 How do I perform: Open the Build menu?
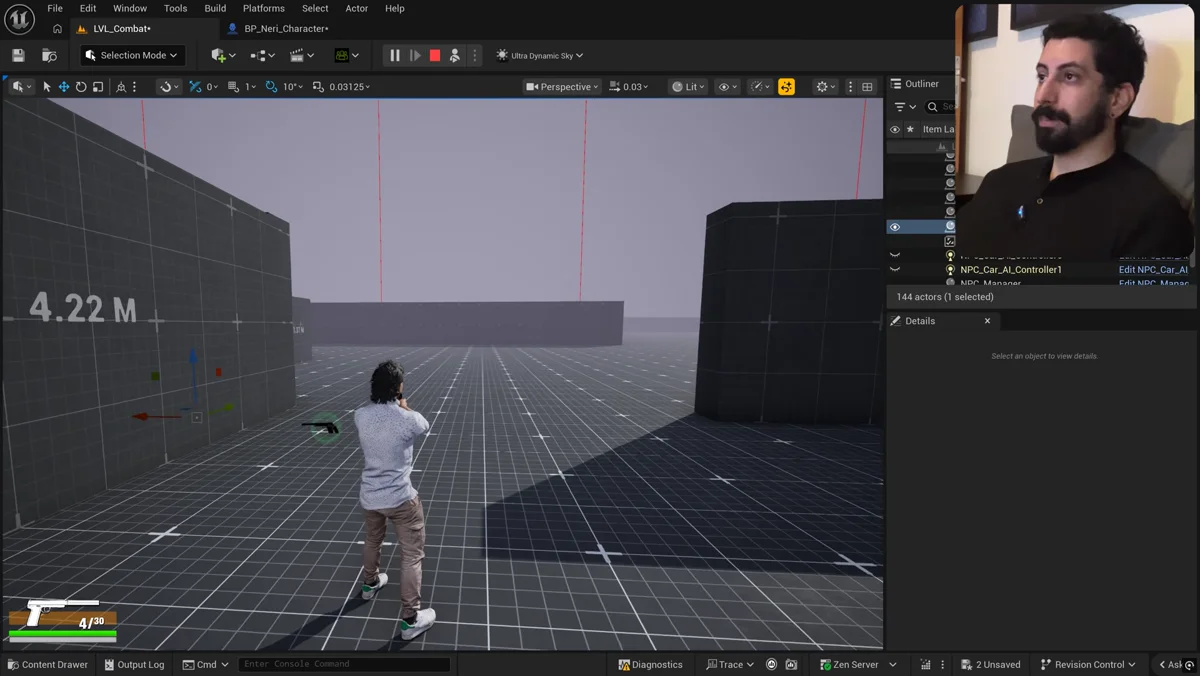tap(215, 8)
